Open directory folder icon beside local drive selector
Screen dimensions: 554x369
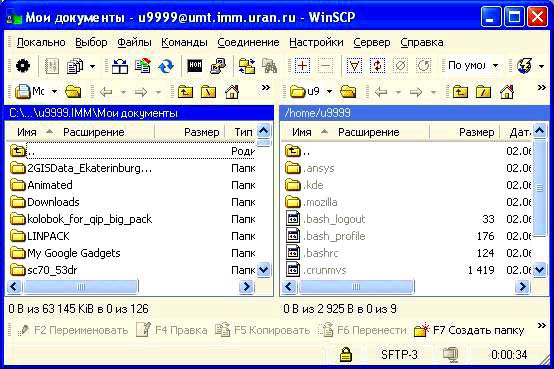pos(73,92)
